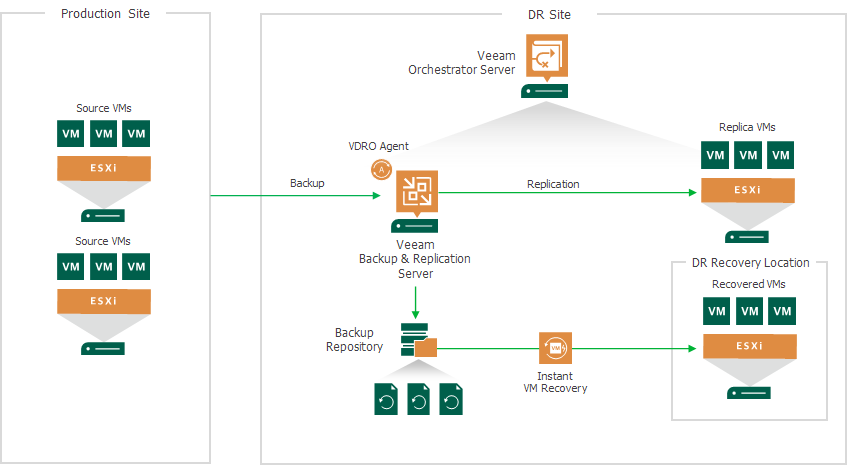Click the "Backup Repository" label

(x=354, y=340)
